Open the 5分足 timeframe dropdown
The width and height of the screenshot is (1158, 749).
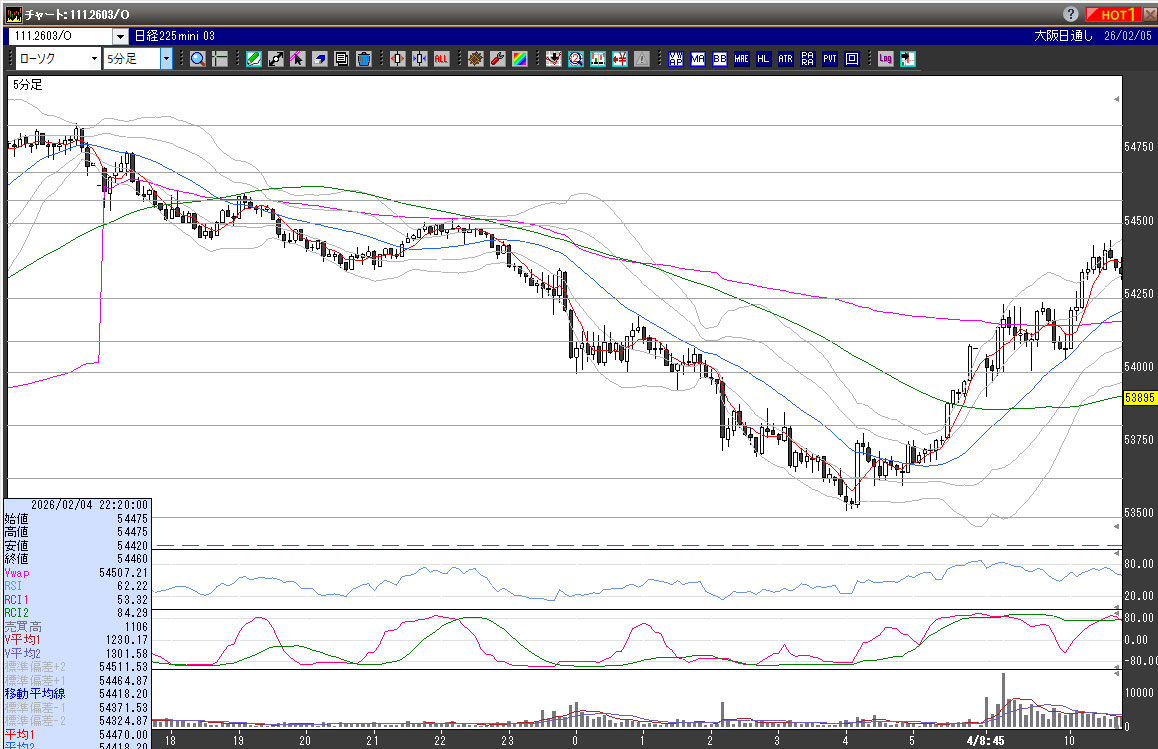(166, 59)
